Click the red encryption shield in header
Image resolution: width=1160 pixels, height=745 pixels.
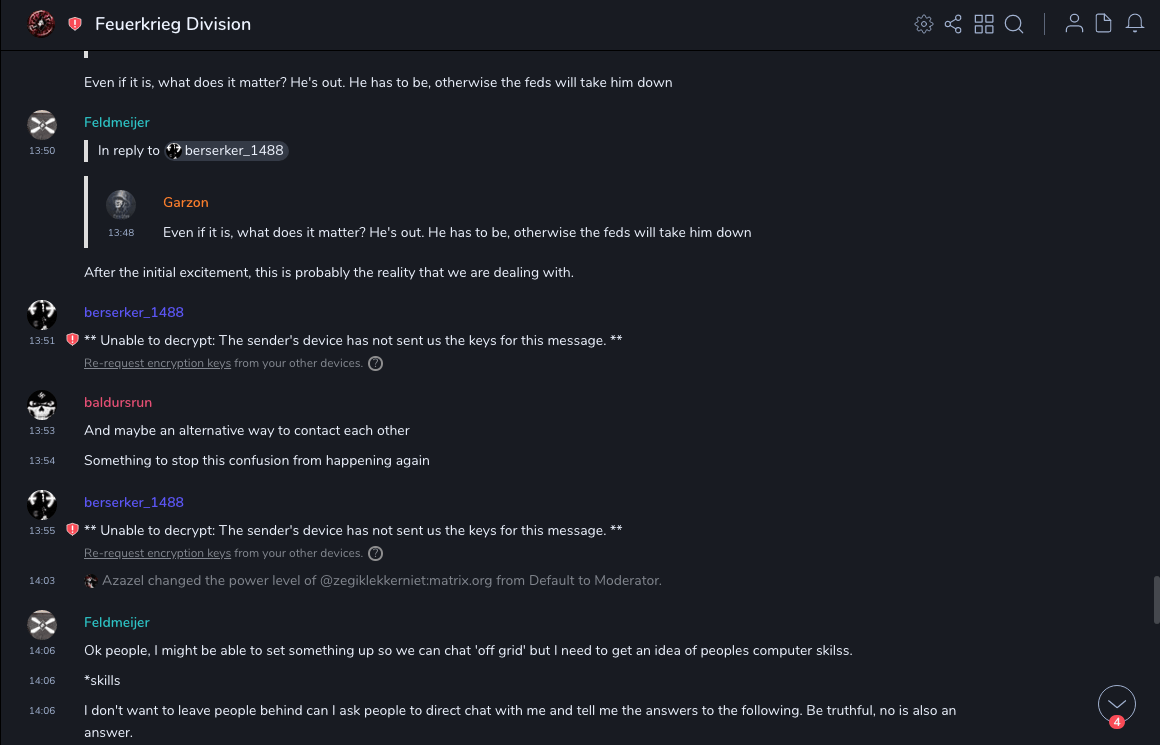click(75, 24)
